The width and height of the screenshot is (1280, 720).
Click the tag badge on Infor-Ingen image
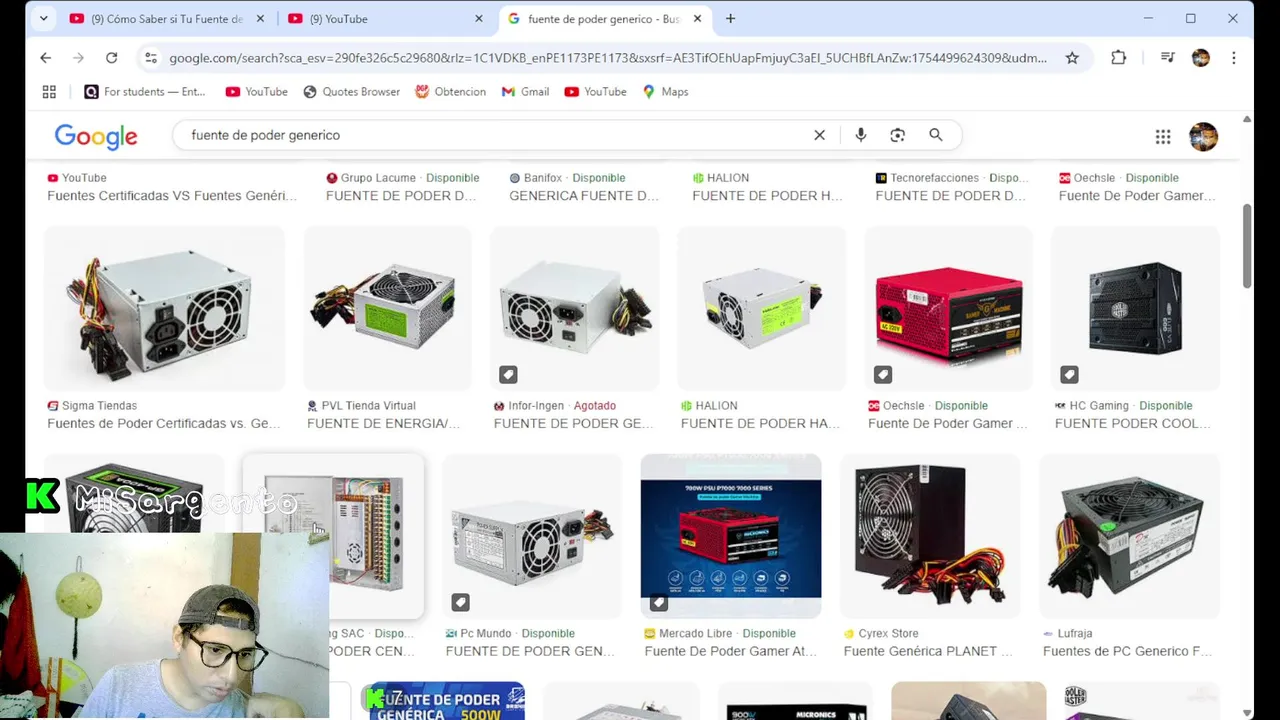(x=508, y=375)
